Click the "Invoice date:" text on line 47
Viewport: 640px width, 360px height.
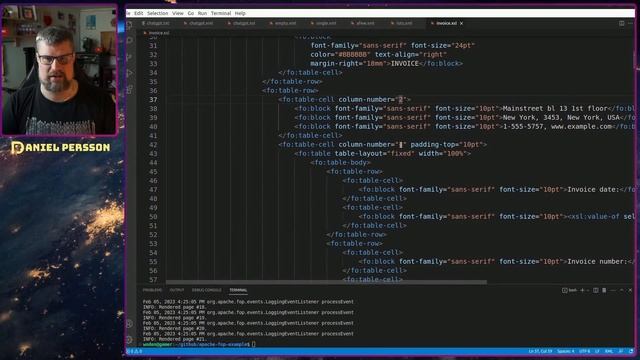coord(593,189)
